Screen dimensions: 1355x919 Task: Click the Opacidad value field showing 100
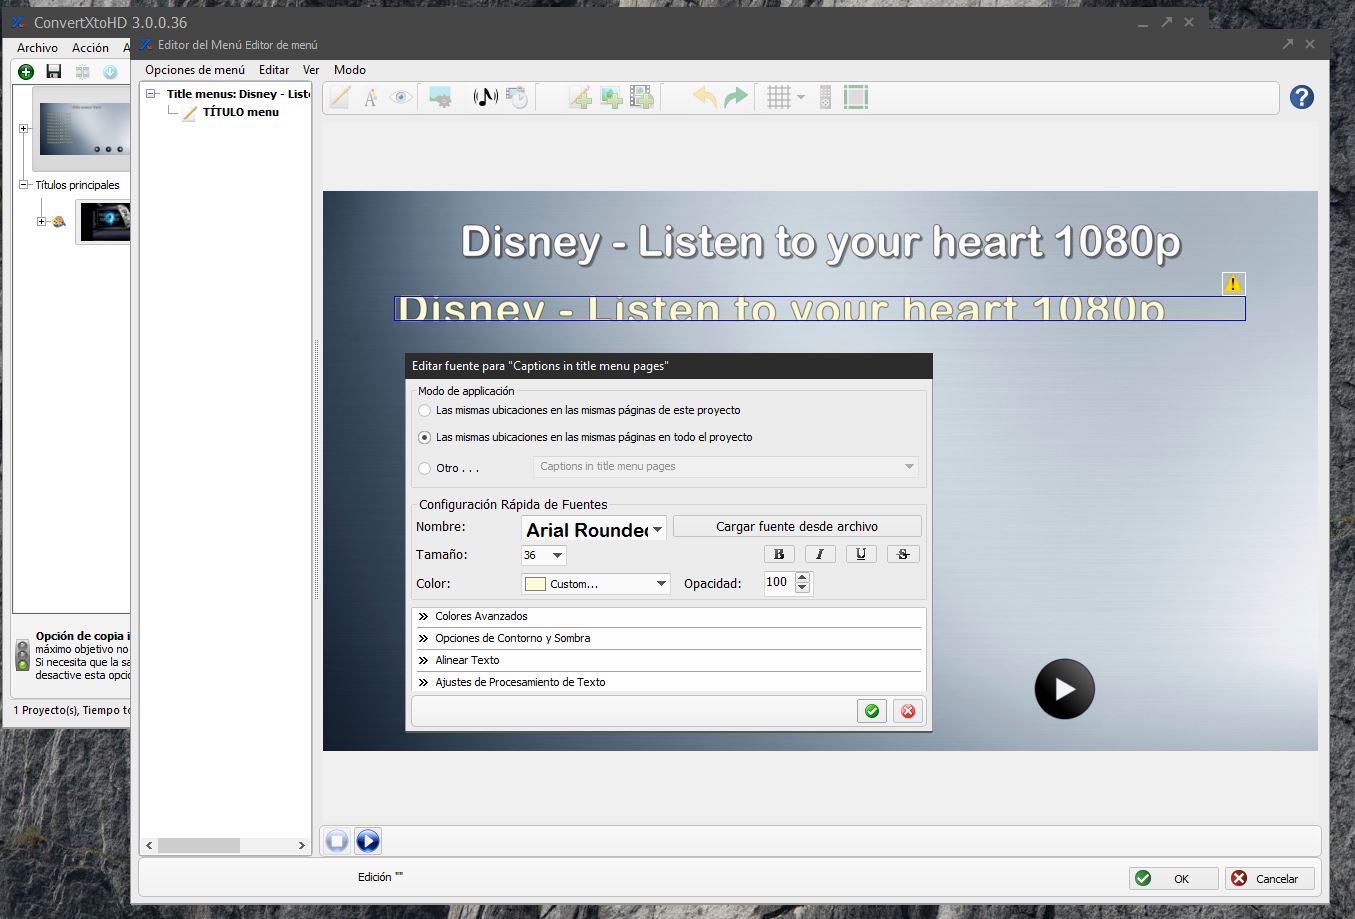779,583
